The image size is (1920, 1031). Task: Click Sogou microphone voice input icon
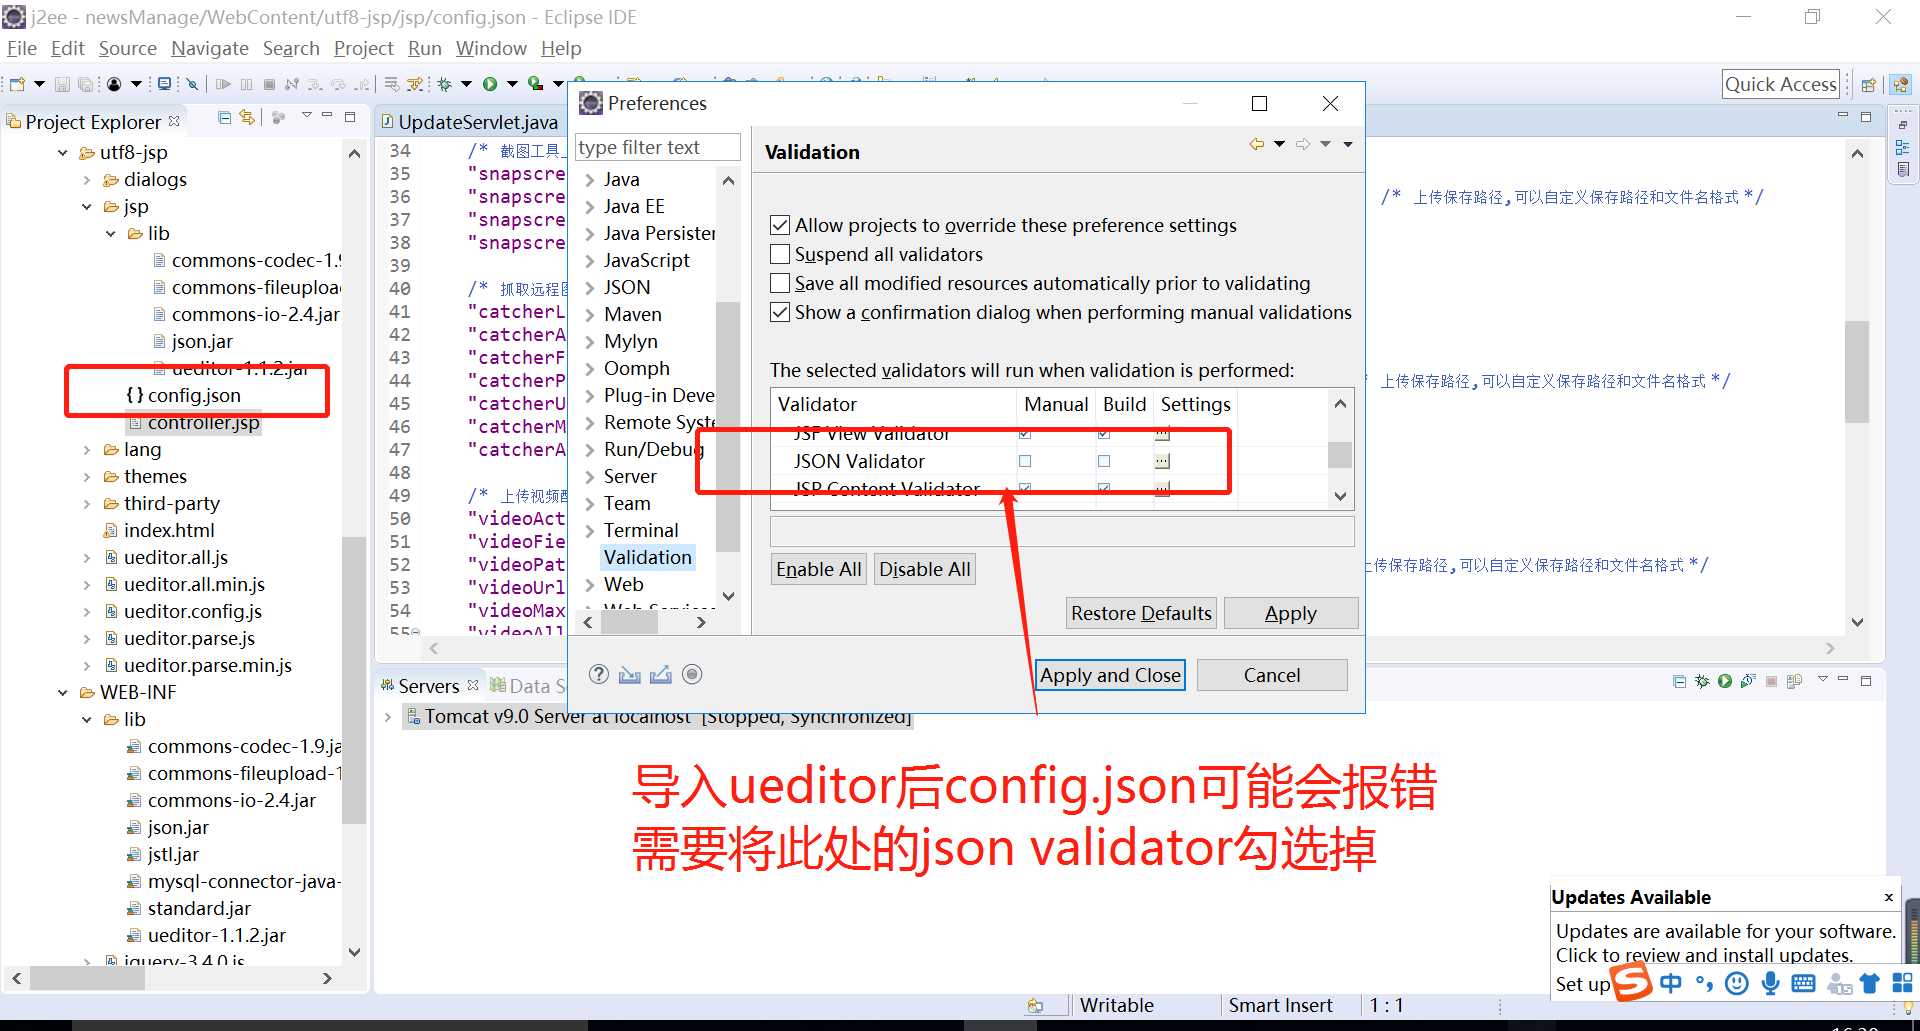coord(1770,983)
